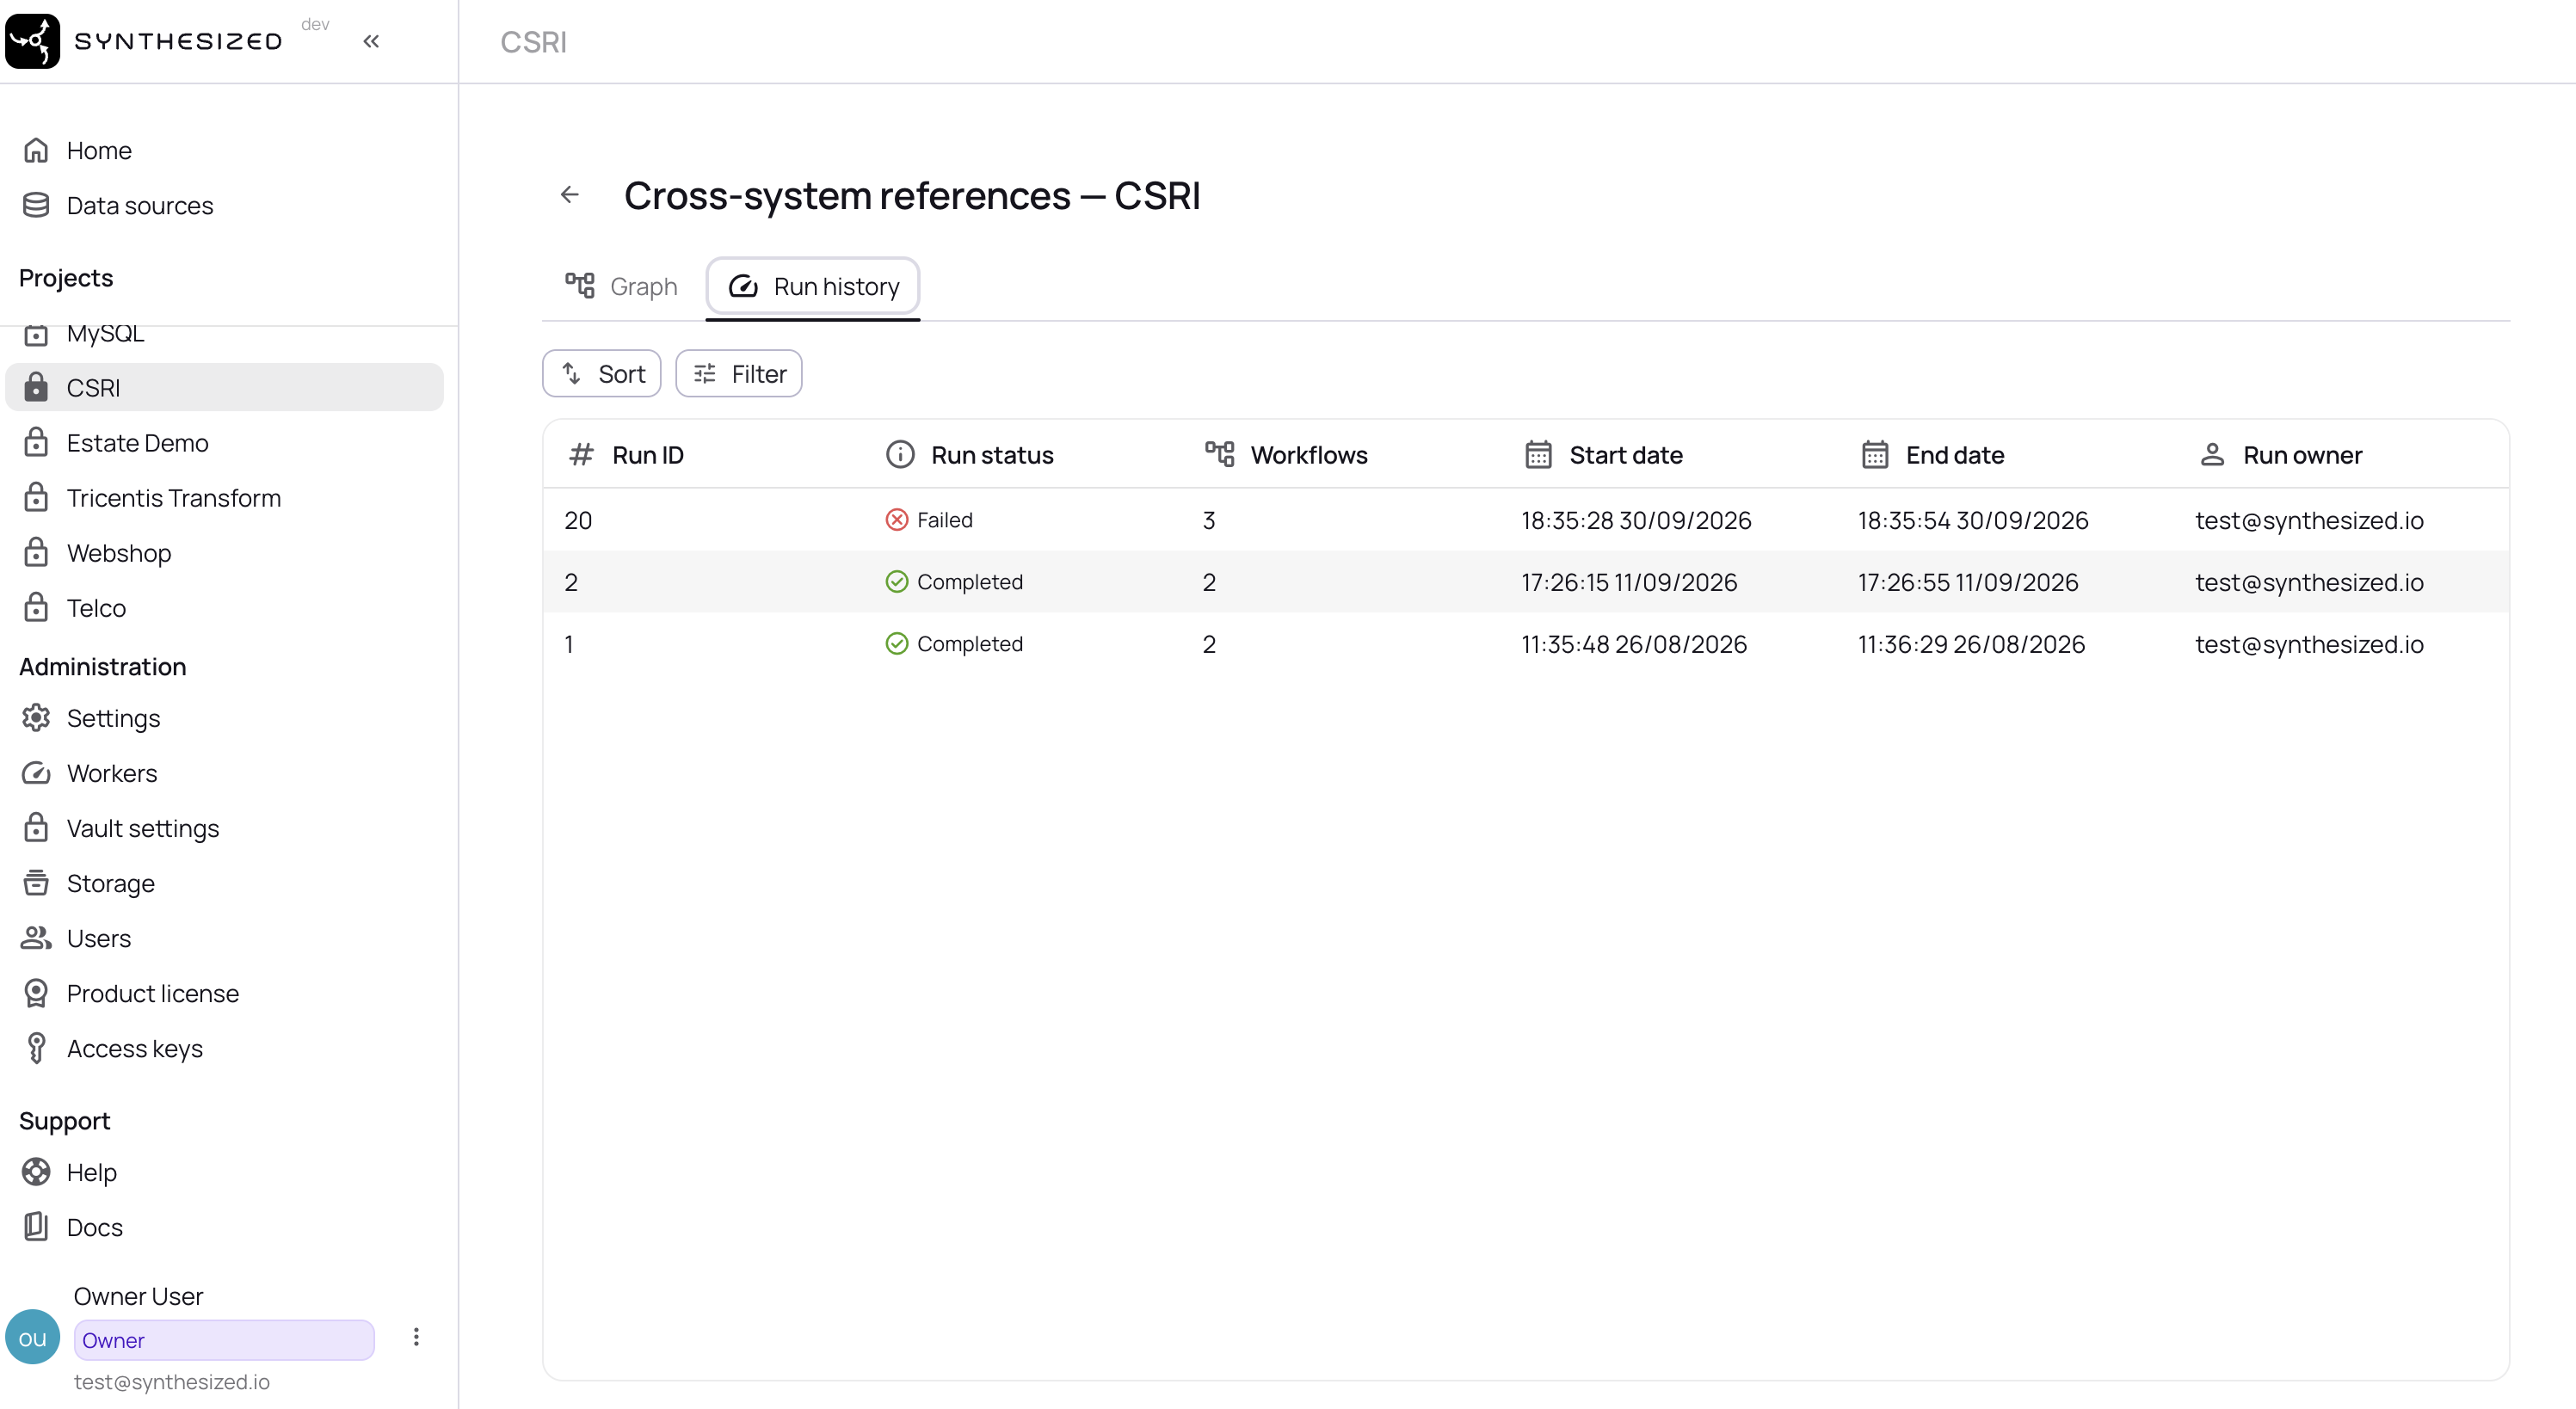The width and height of the screenshot is (2576, 1409).
Task: Collapse the sidebar with the double chevron
Action: pyautogui.click(x=371, y=41)
